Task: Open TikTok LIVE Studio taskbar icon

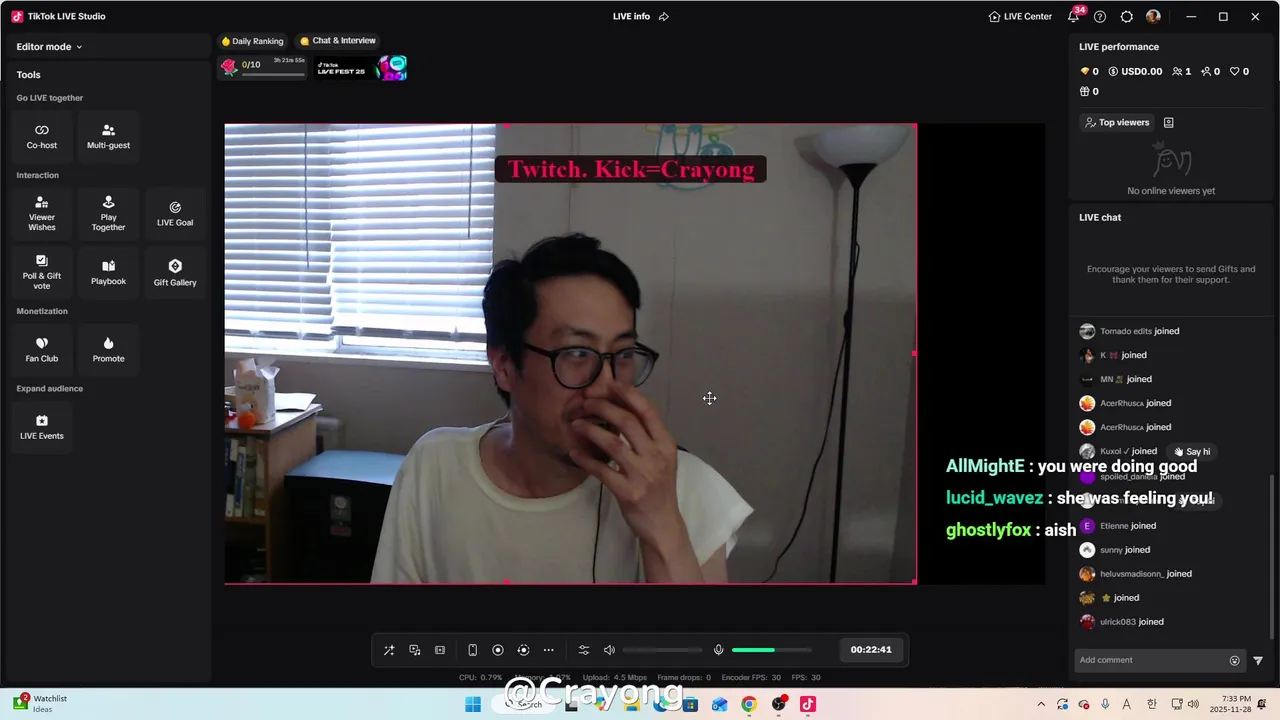Action: point(808,704)
